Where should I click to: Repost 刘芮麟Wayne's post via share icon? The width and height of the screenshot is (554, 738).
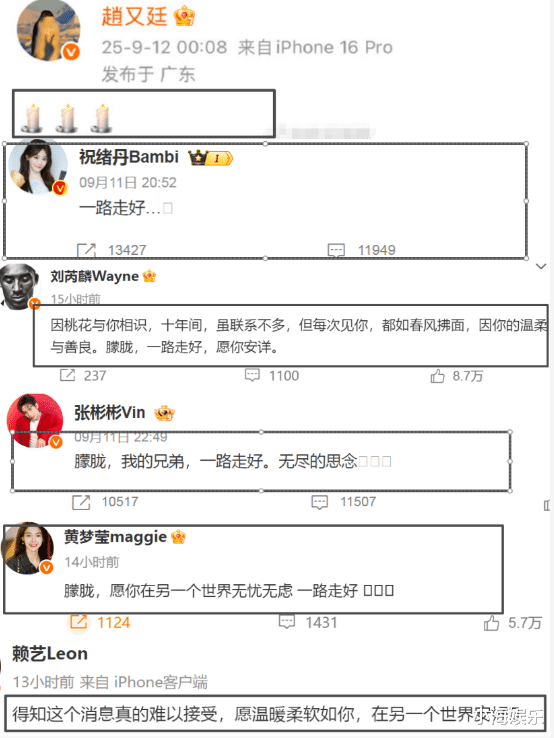[x=67, y=375]
